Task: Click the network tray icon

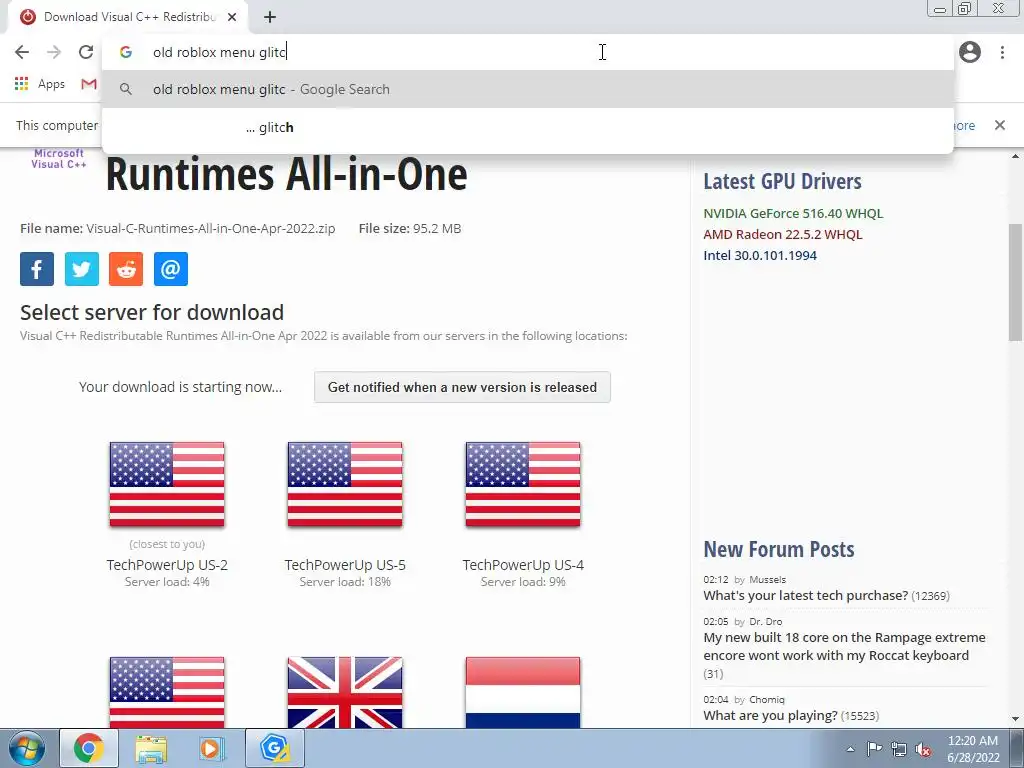Action: 899,749
